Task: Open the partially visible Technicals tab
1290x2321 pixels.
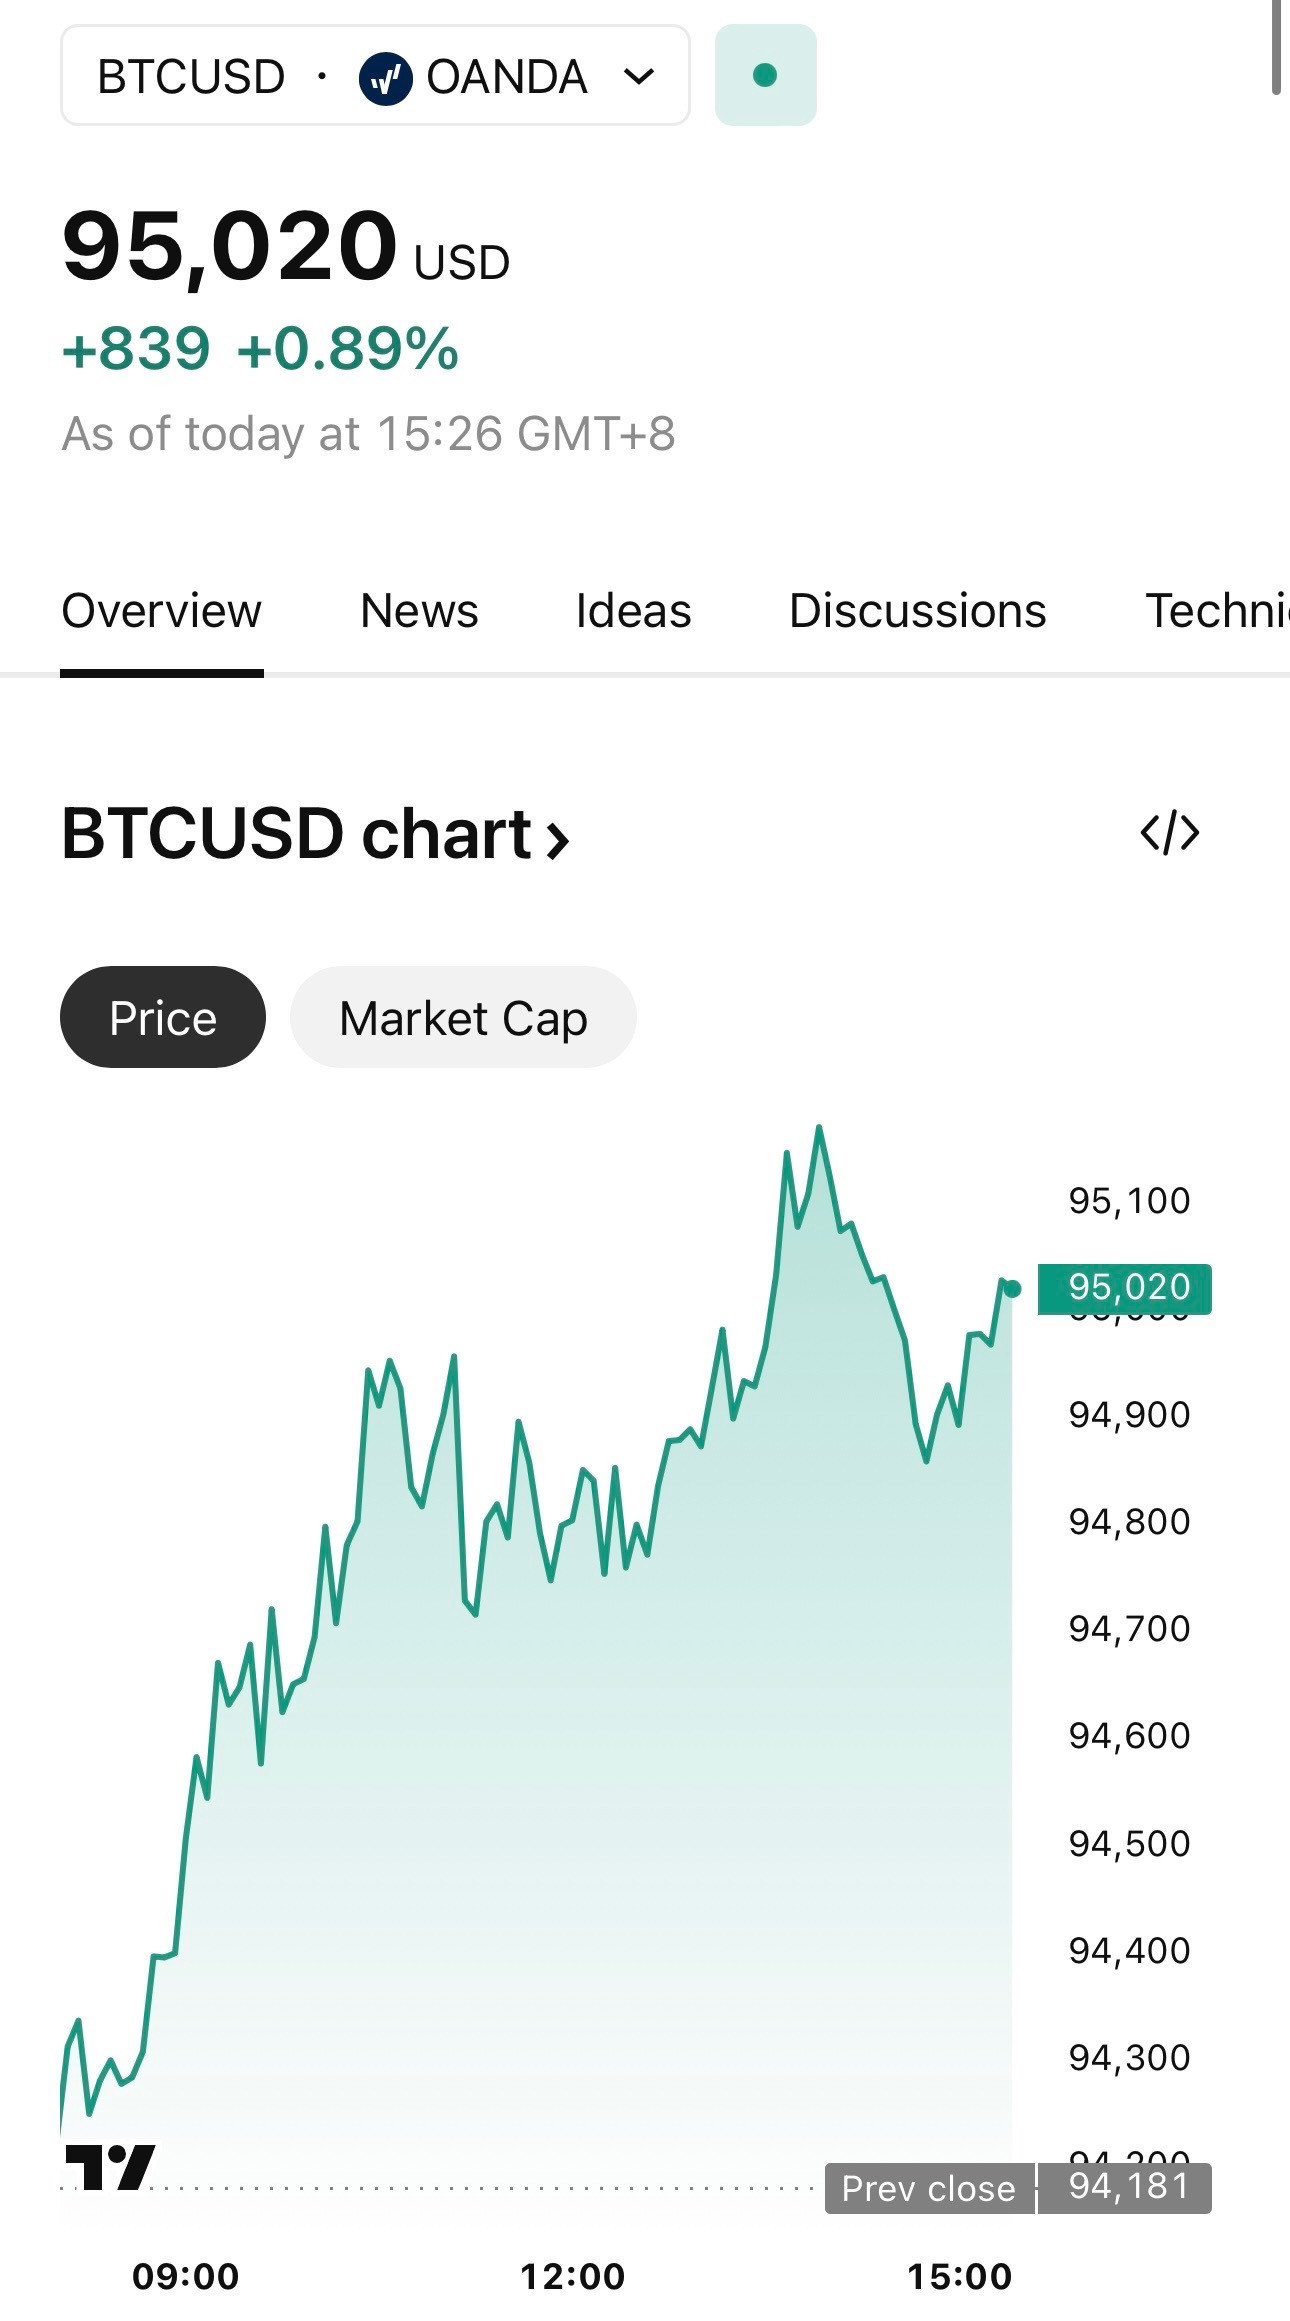Action: [1217, 611]
